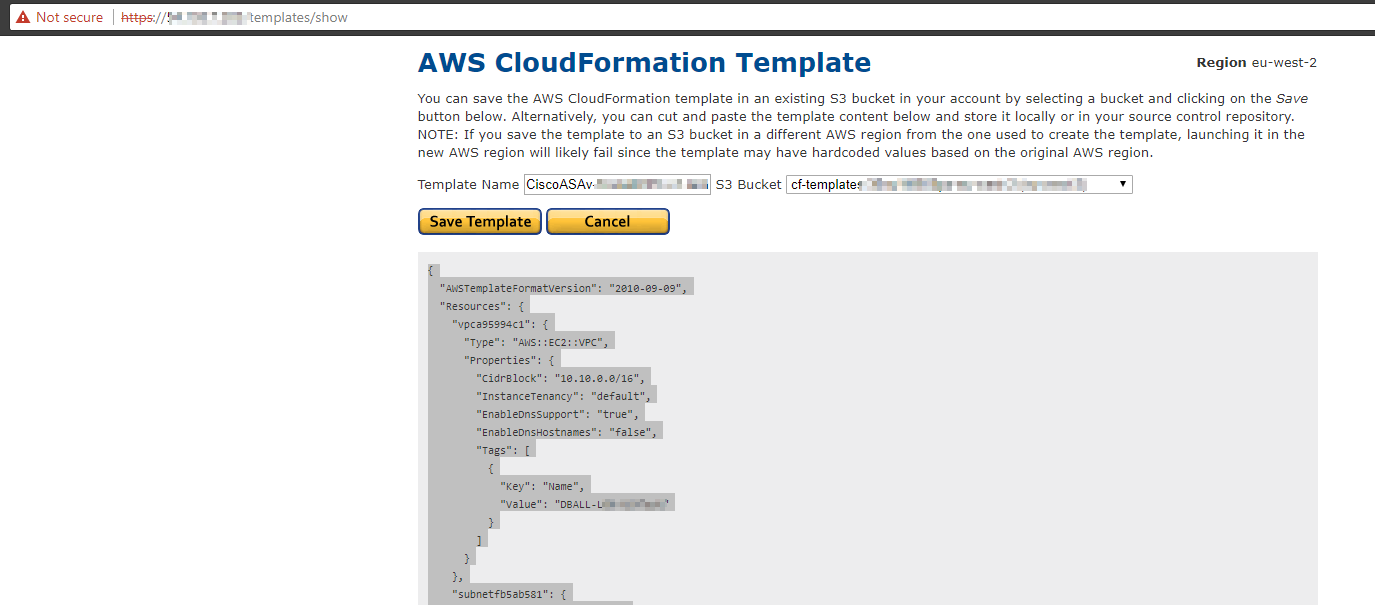The height and width of the screenshot is (605, 1375).
Task: Click the "Value": "DBALL-L..." line
Action: pyautogui.click(x=587, y=504)
